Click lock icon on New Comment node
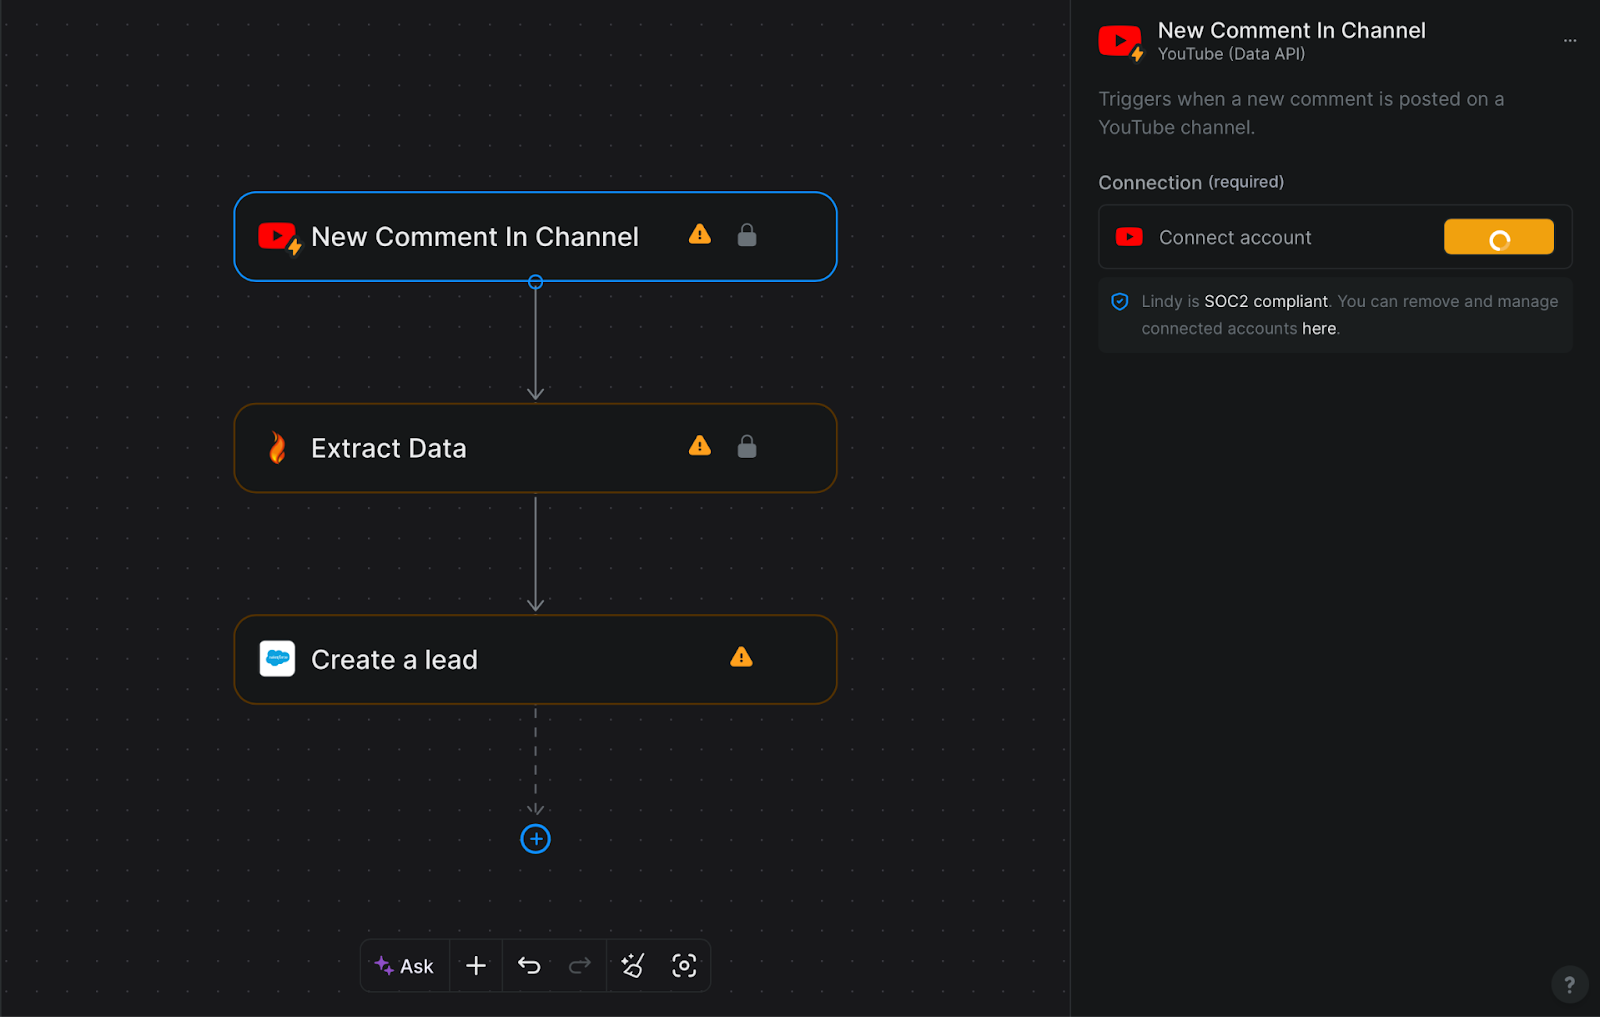This screenshot has width=1600, height=1017. [747, 236]
